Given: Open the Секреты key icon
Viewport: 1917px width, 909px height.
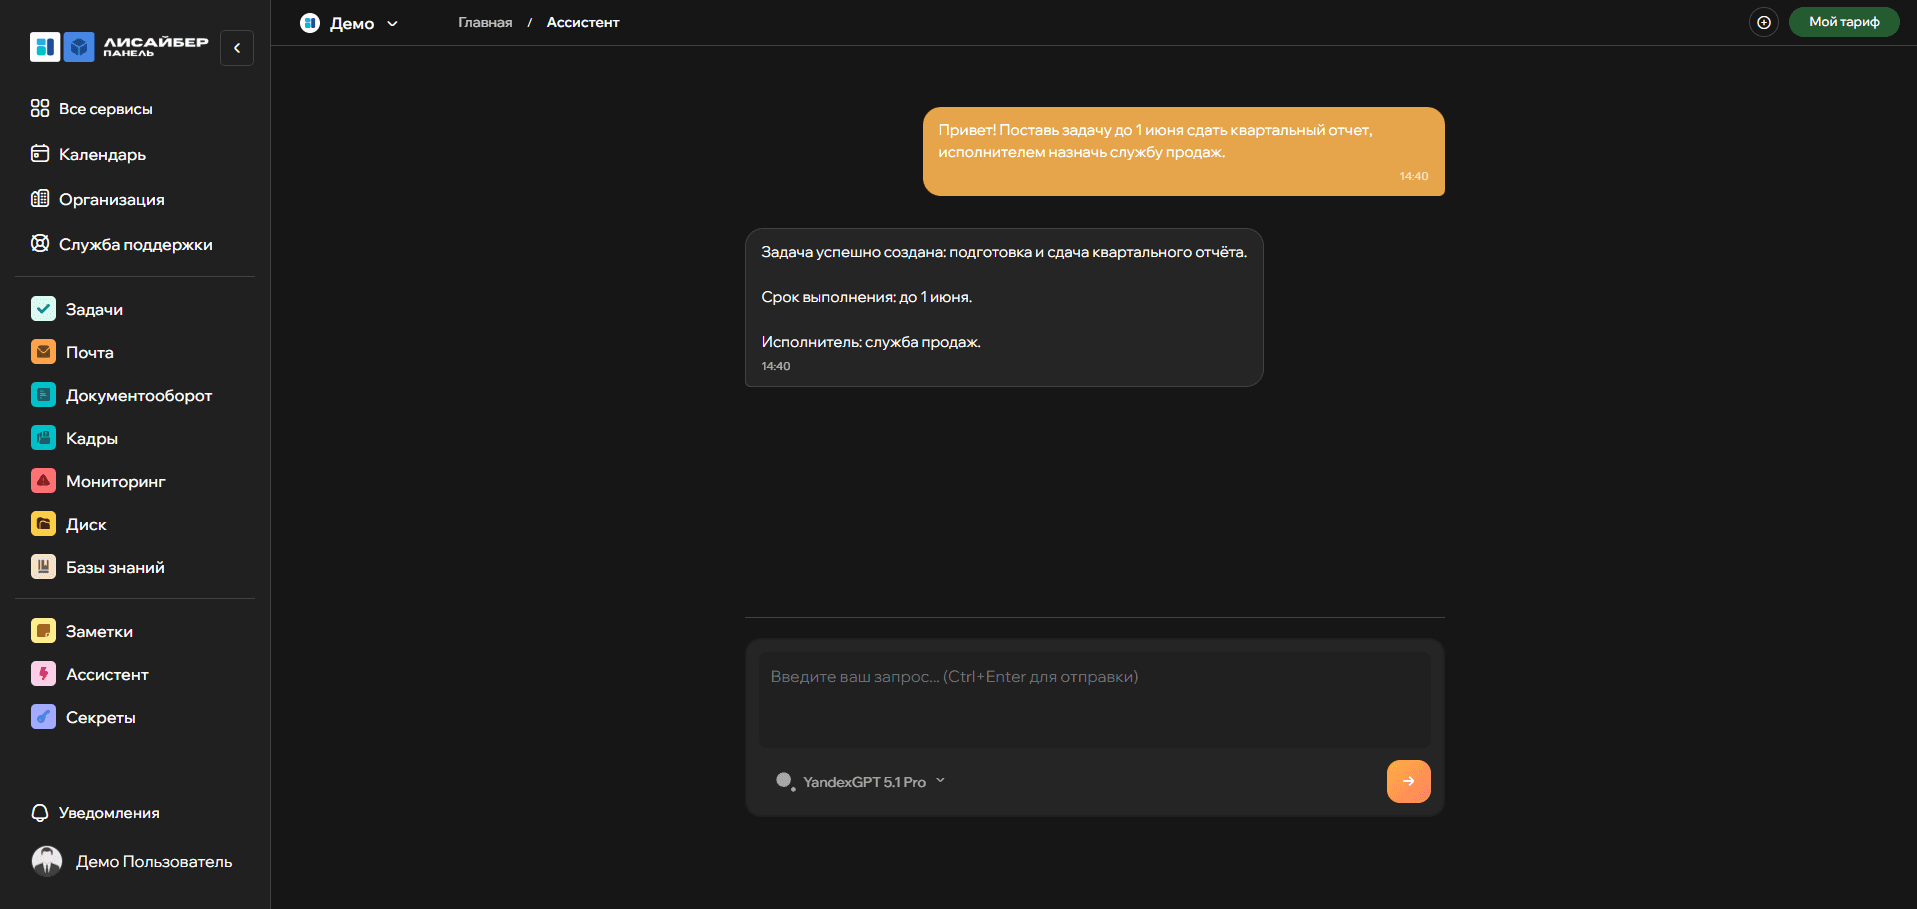Looking at the screenshot, I should 43,717.
